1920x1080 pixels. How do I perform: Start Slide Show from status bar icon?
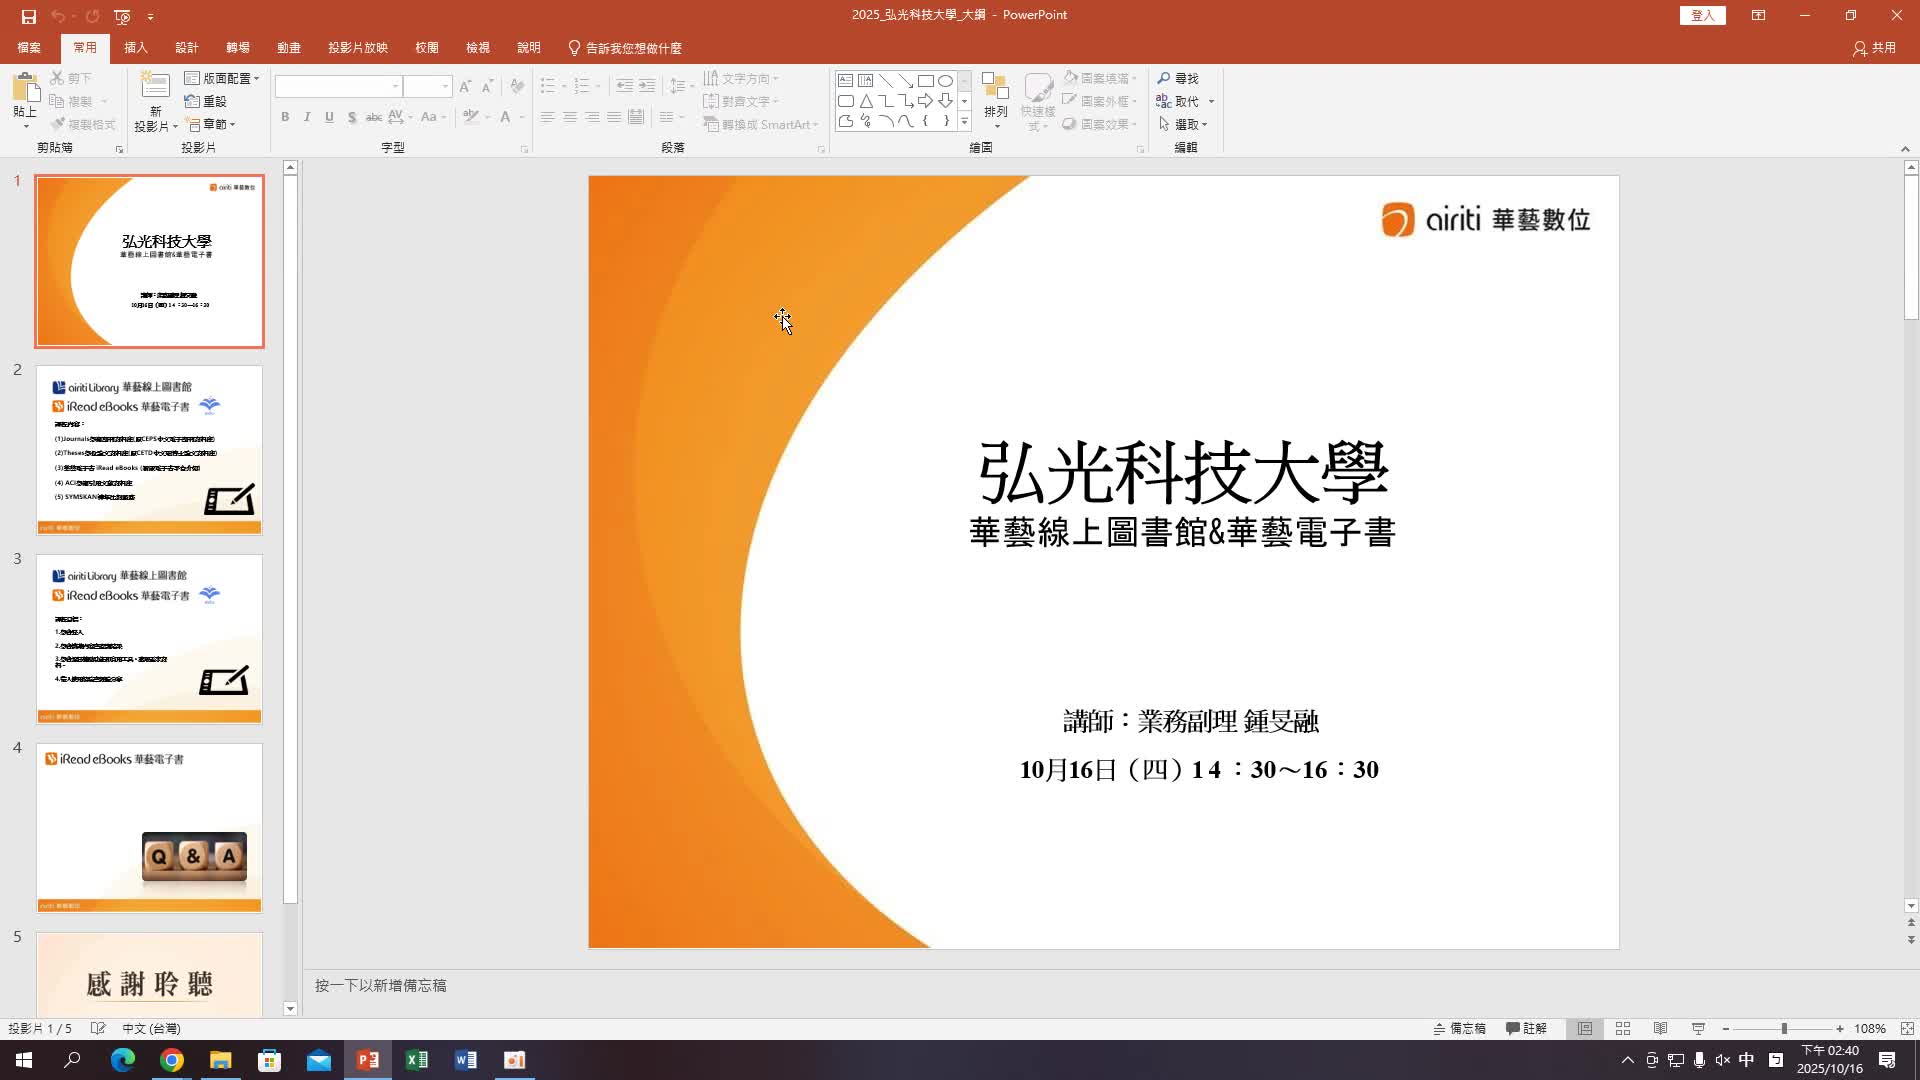1698,1029
